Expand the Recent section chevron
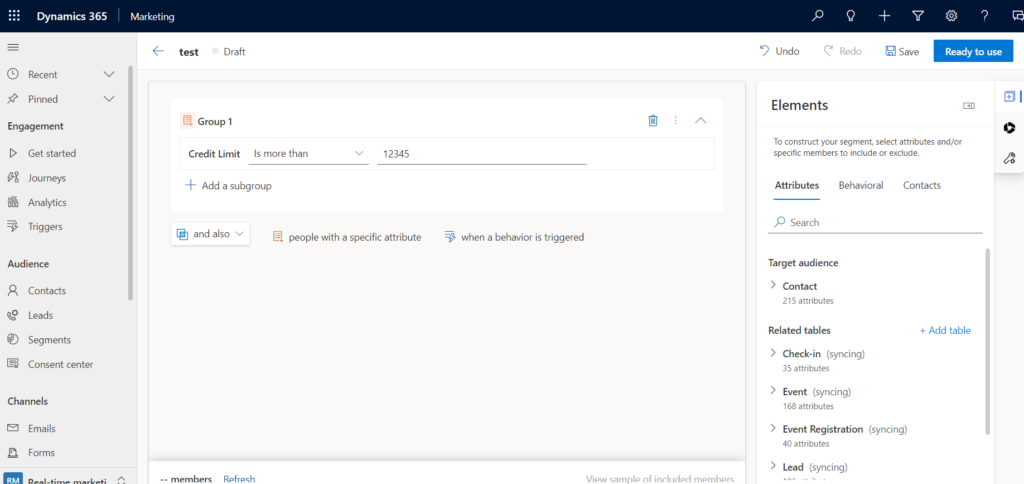The image size is (1024, 484). 109,74
